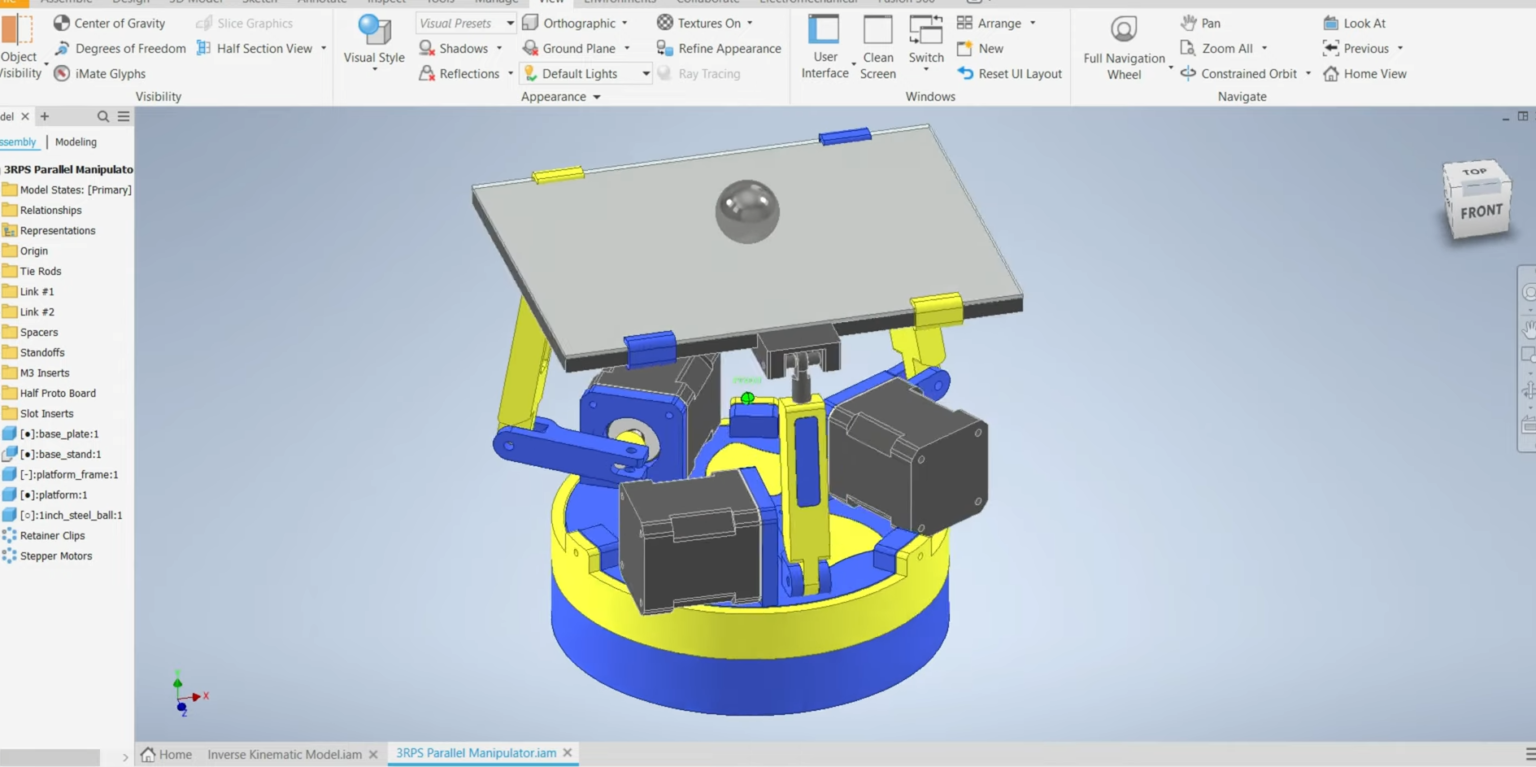The image size is (1536, 767).
Task: Switch to Inverse Kinematic Model.iam tab
Action: tap(284, 754)
